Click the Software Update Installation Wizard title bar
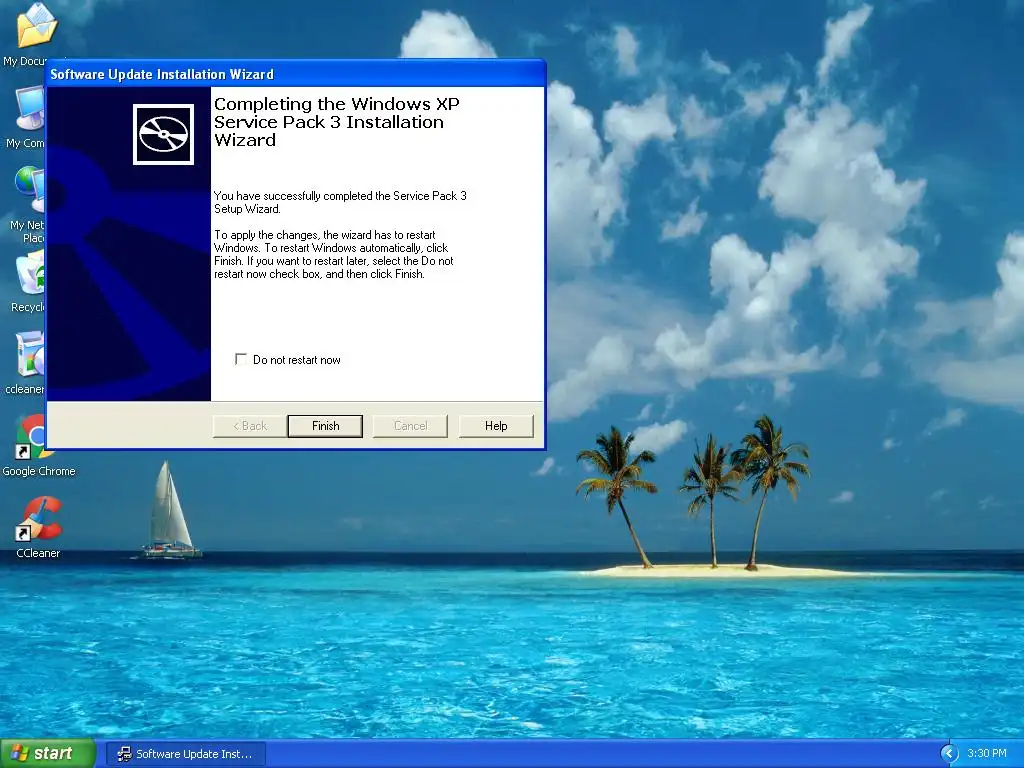The height and width of the screenshot is (768, 1024). click(x=296, y=74)
